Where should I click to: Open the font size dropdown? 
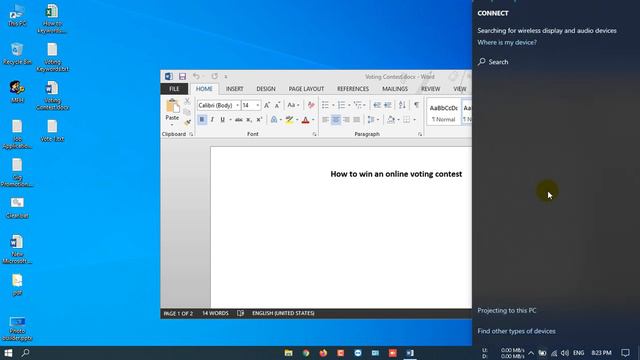tap(258, 105)
